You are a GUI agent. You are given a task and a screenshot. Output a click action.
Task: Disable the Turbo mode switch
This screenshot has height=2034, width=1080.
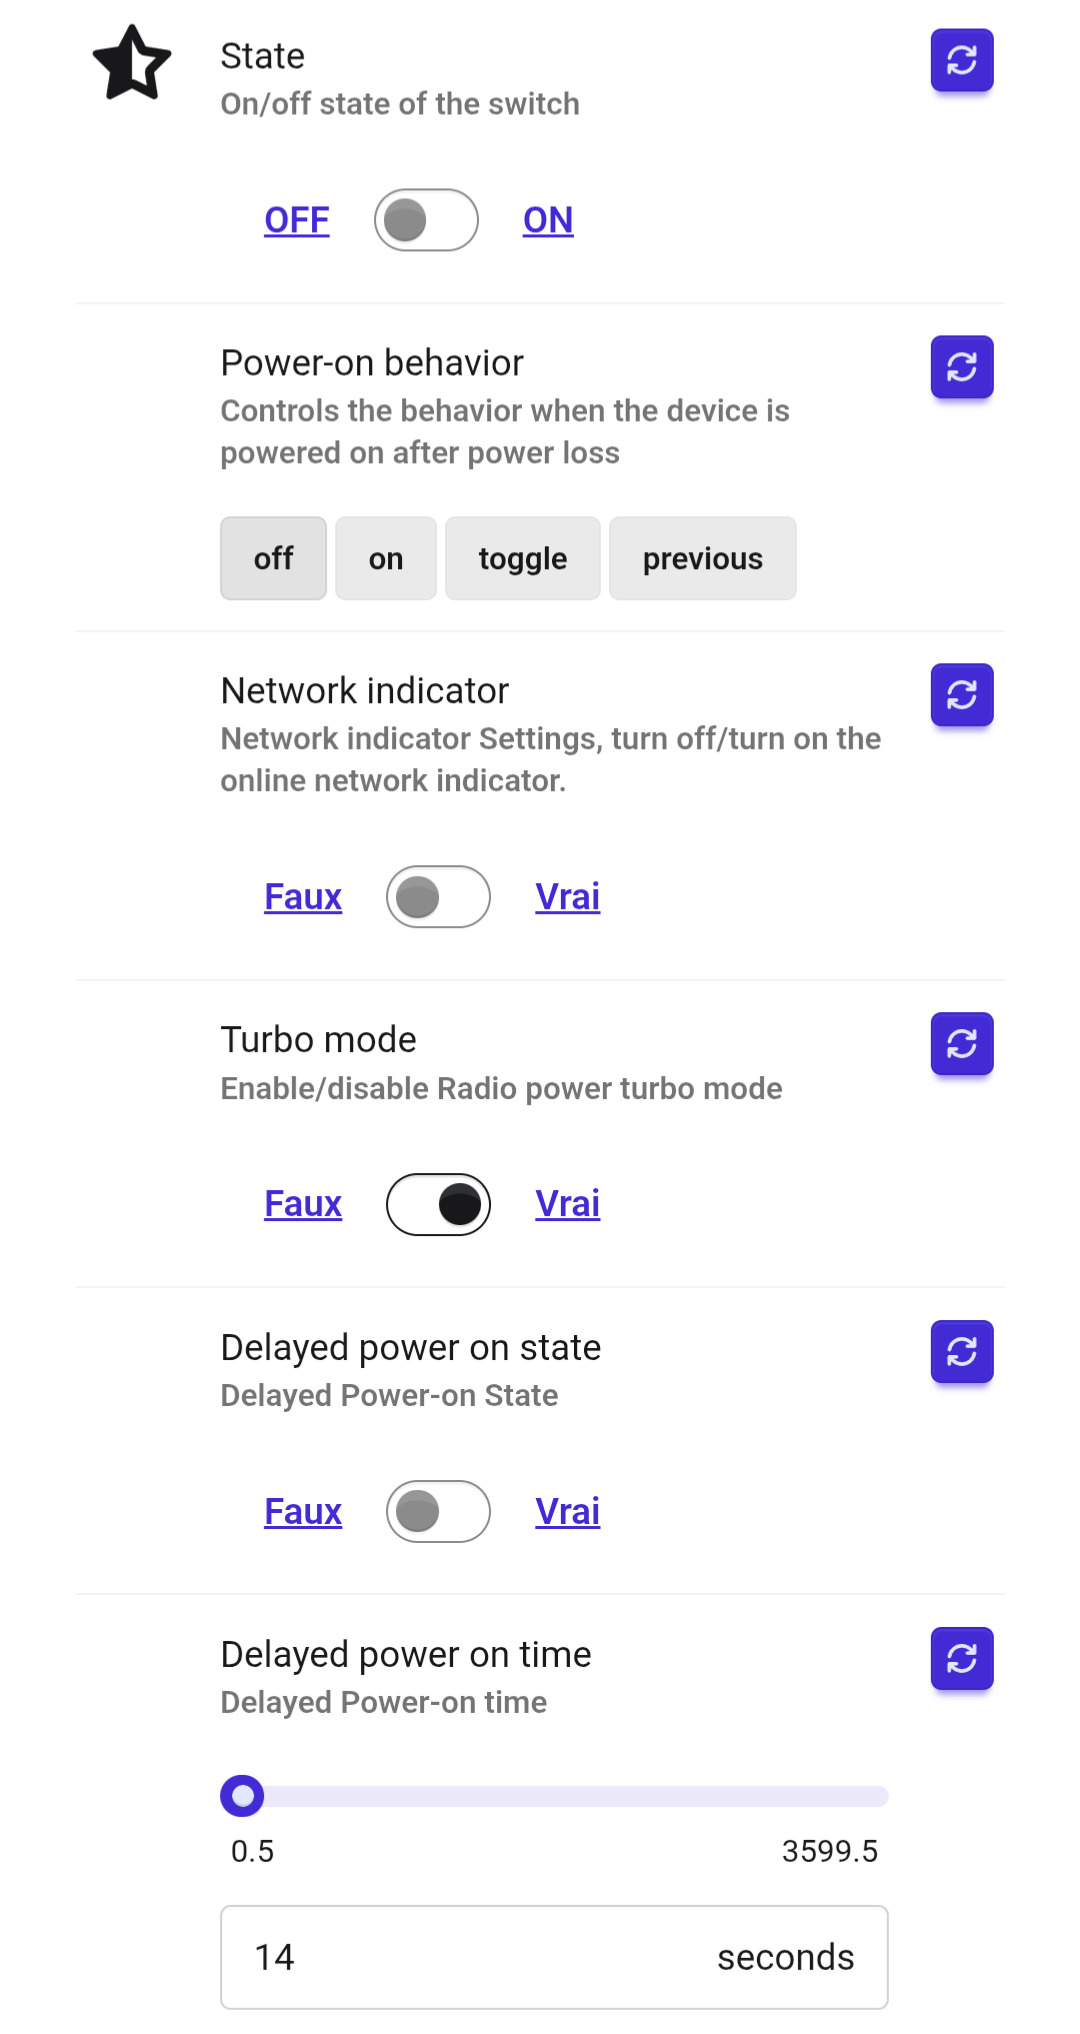(x=438, y=1204)
